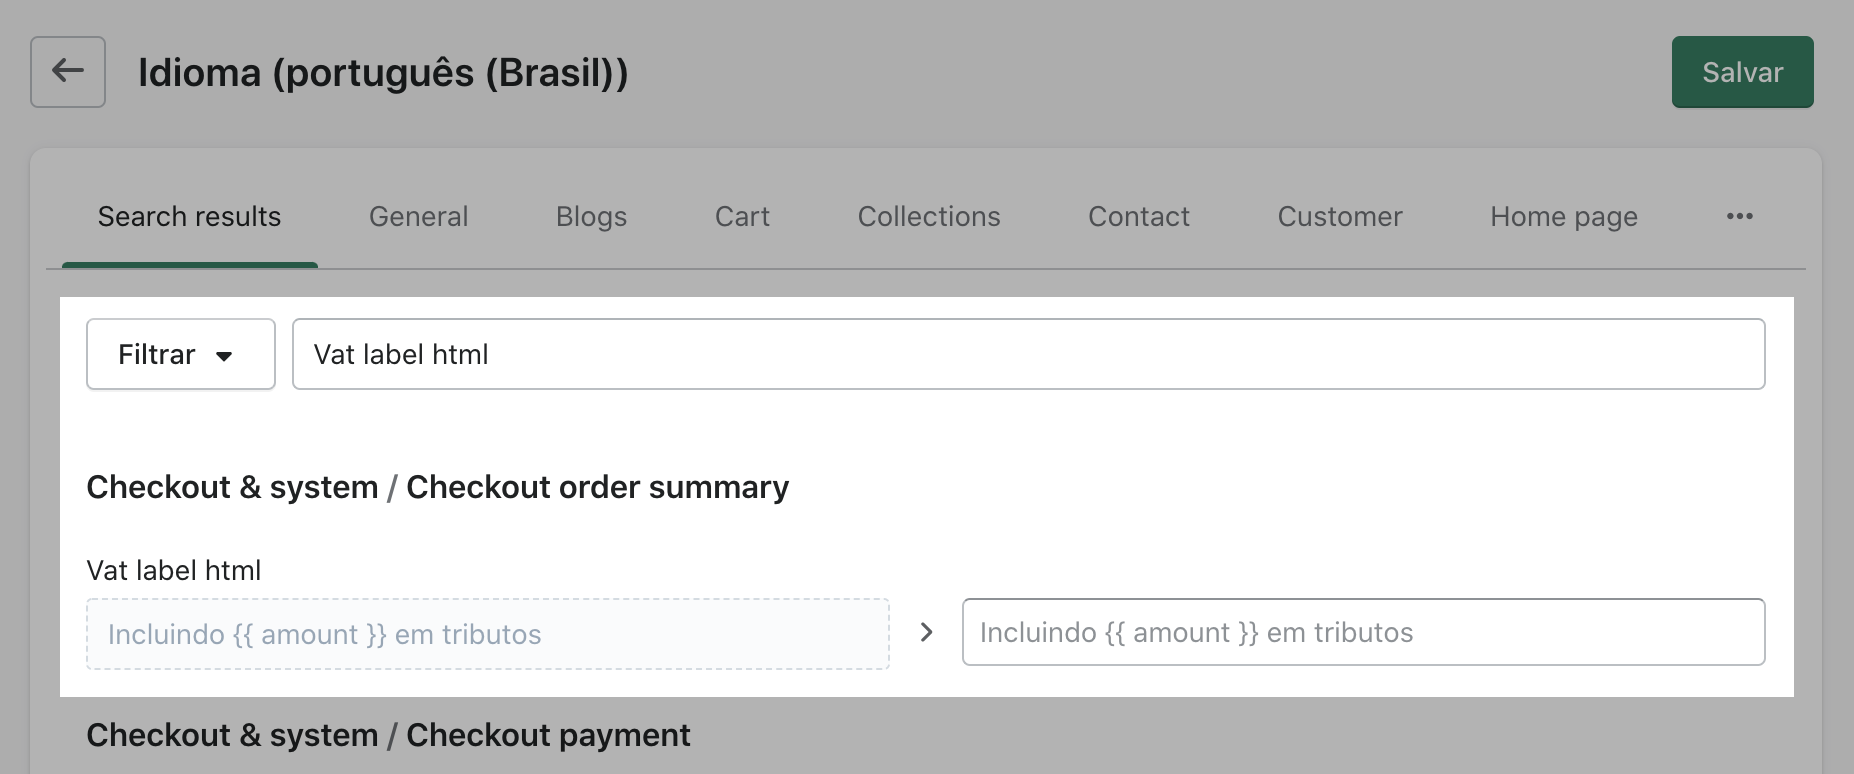
Task: Open the more tabs ellipsis menu
Action: (1739, 217)
